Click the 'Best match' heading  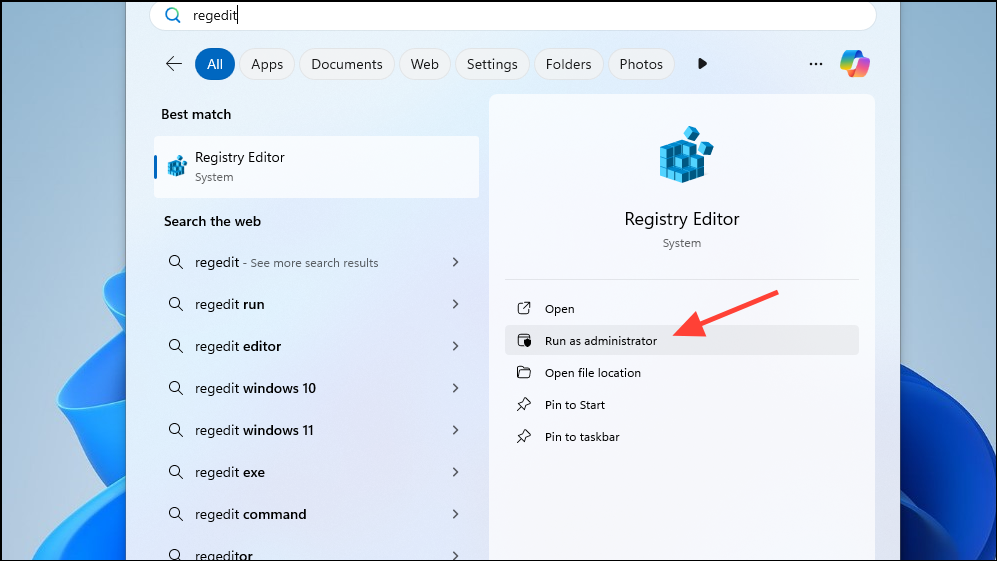(x=196, y=114)
